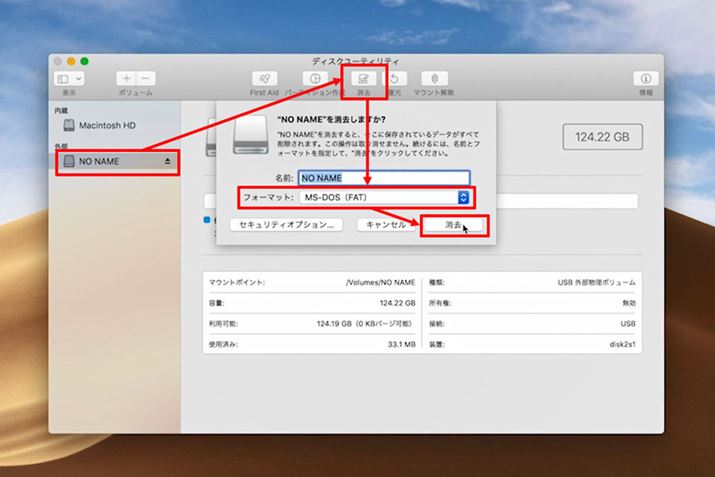Click the 容量 value 124.22 GB
Image resolution: width=715 pixels, height=477 pixels.
tap(398, 303)
